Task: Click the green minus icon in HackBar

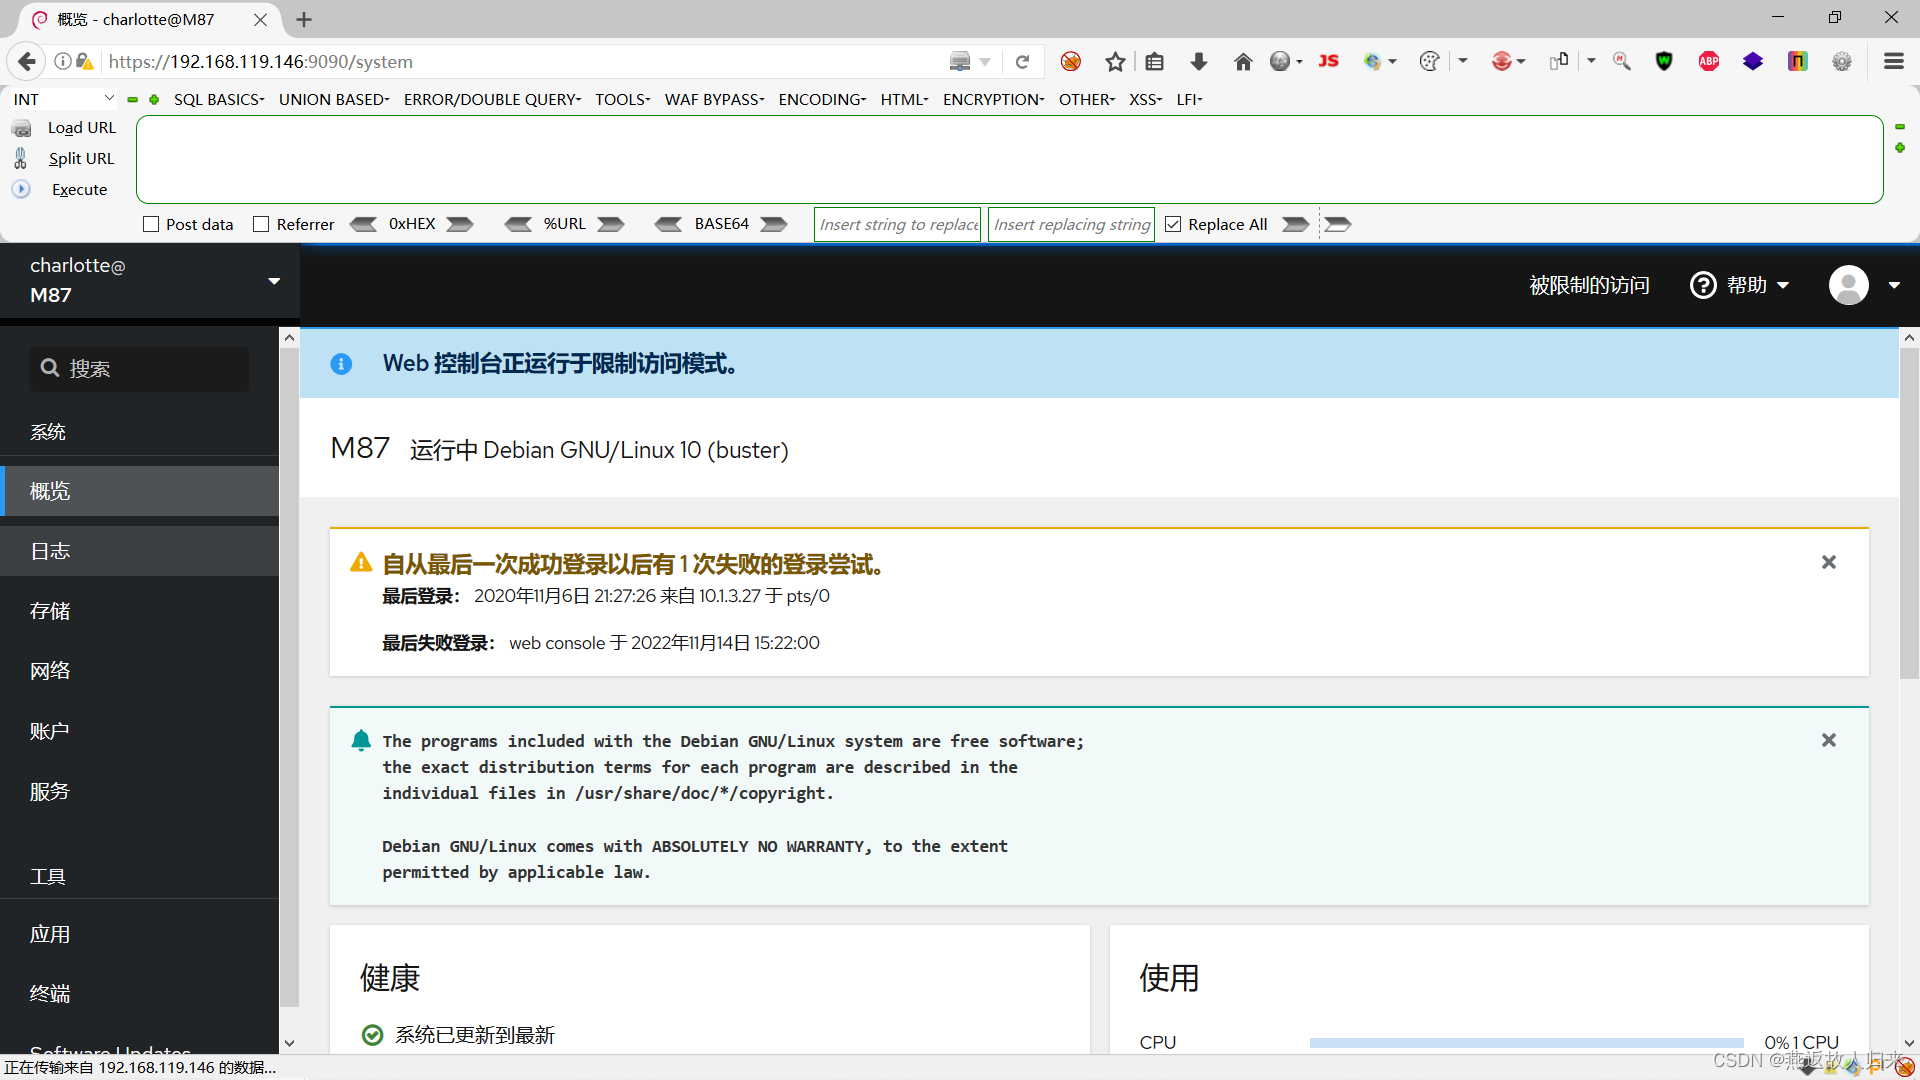Action: click(x=132, y=99)
